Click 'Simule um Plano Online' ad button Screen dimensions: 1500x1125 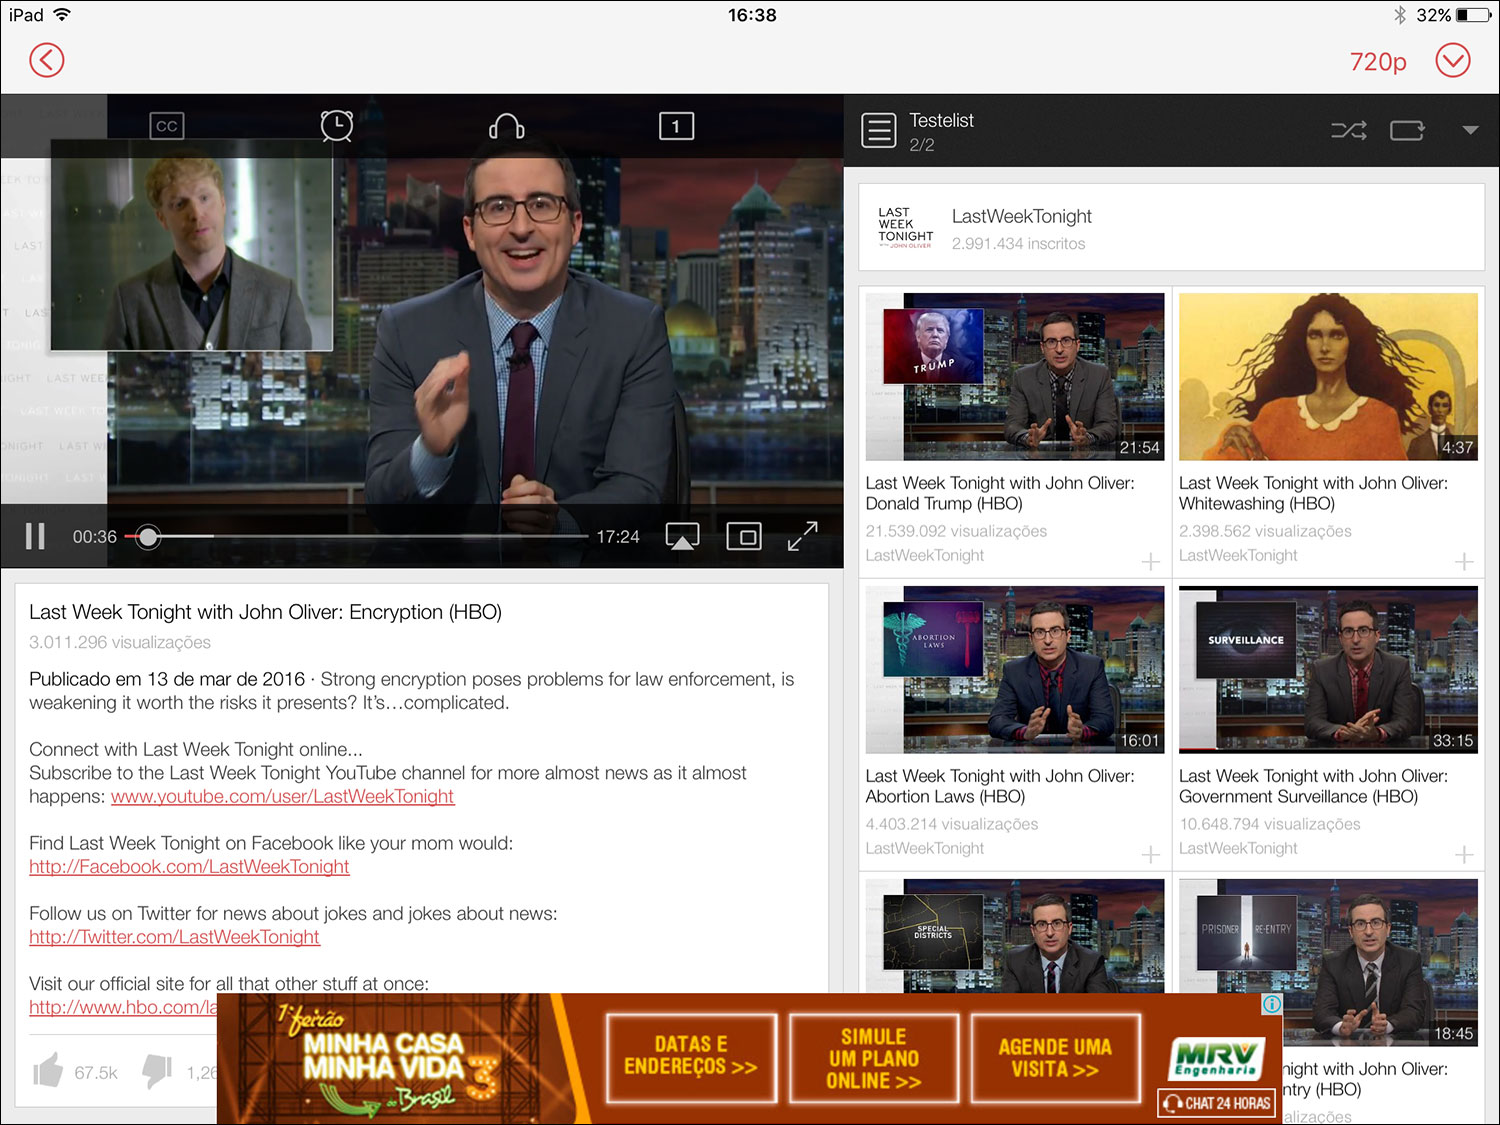(x=874, y=1057)
